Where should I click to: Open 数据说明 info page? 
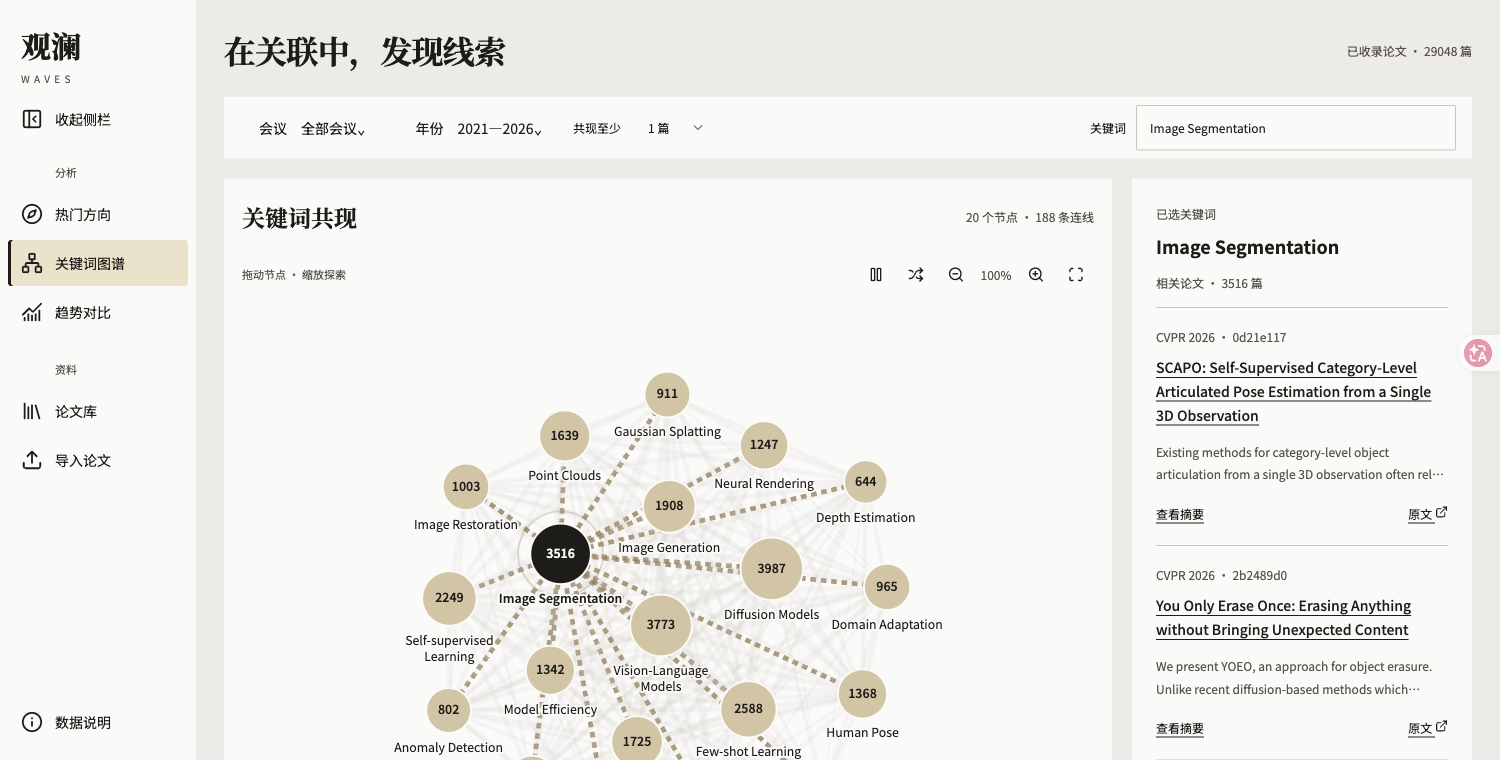(98, 722)
